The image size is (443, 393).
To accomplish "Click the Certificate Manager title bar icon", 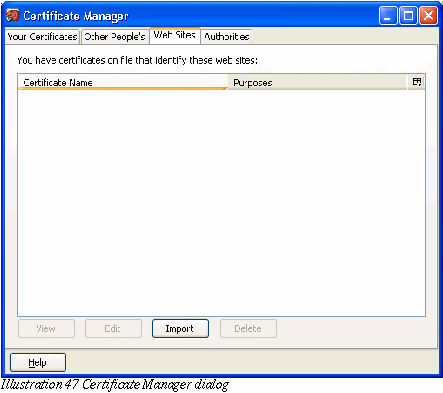I will click(13, 16).
